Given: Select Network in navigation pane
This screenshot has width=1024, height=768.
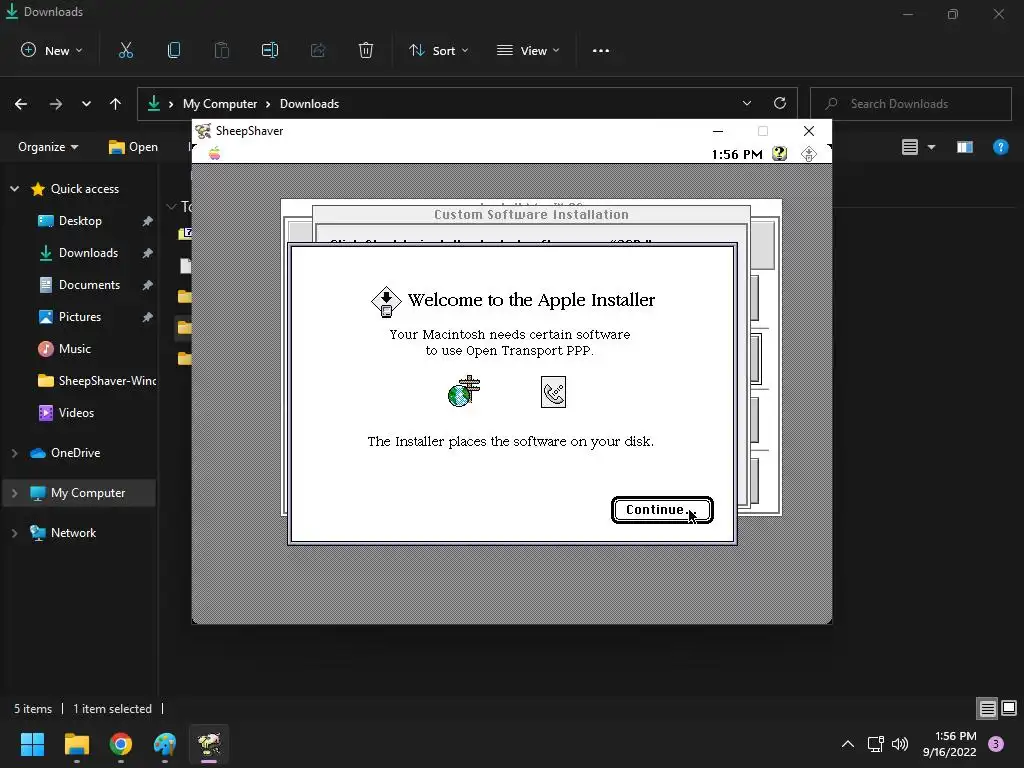Looking at the screenshot, I should click(73, 533).
